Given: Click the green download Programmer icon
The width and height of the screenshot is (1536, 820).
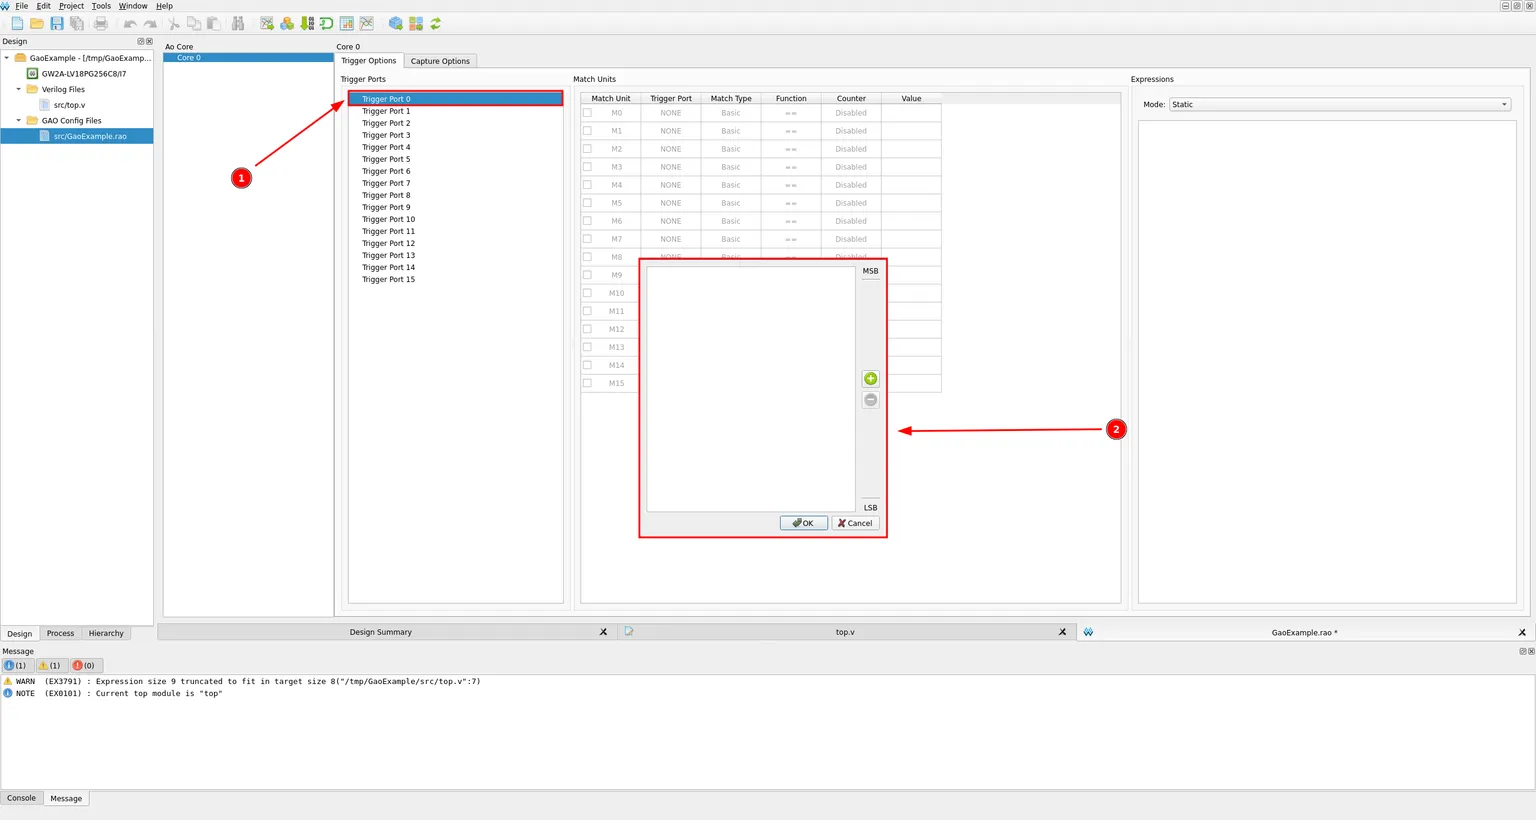Looking at the screenshot, I should click(307, 23).
